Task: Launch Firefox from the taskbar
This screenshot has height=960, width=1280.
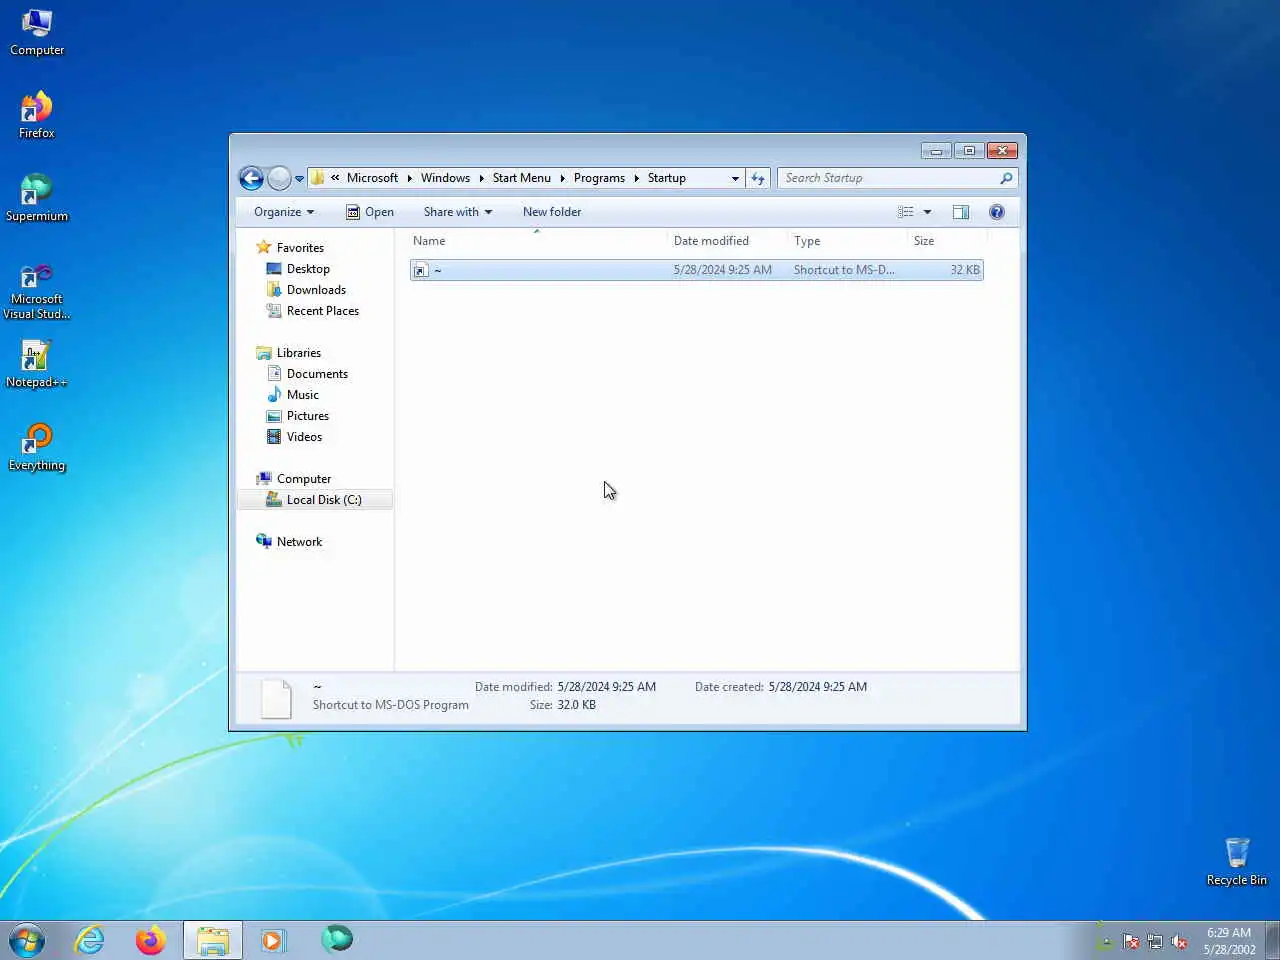Action: tap(151, 940)
